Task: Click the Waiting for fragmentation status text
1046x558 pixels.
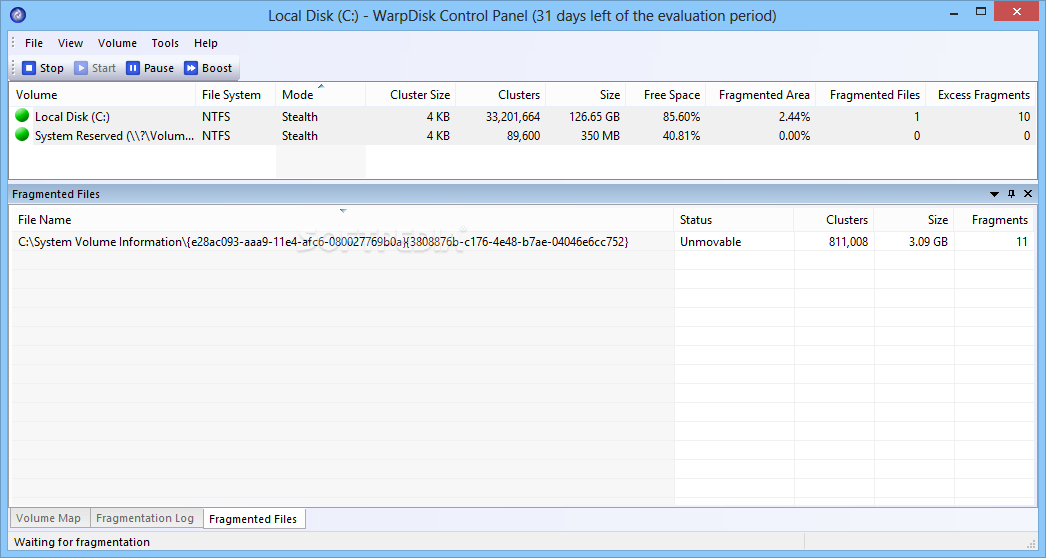Action: pos(82,542)
